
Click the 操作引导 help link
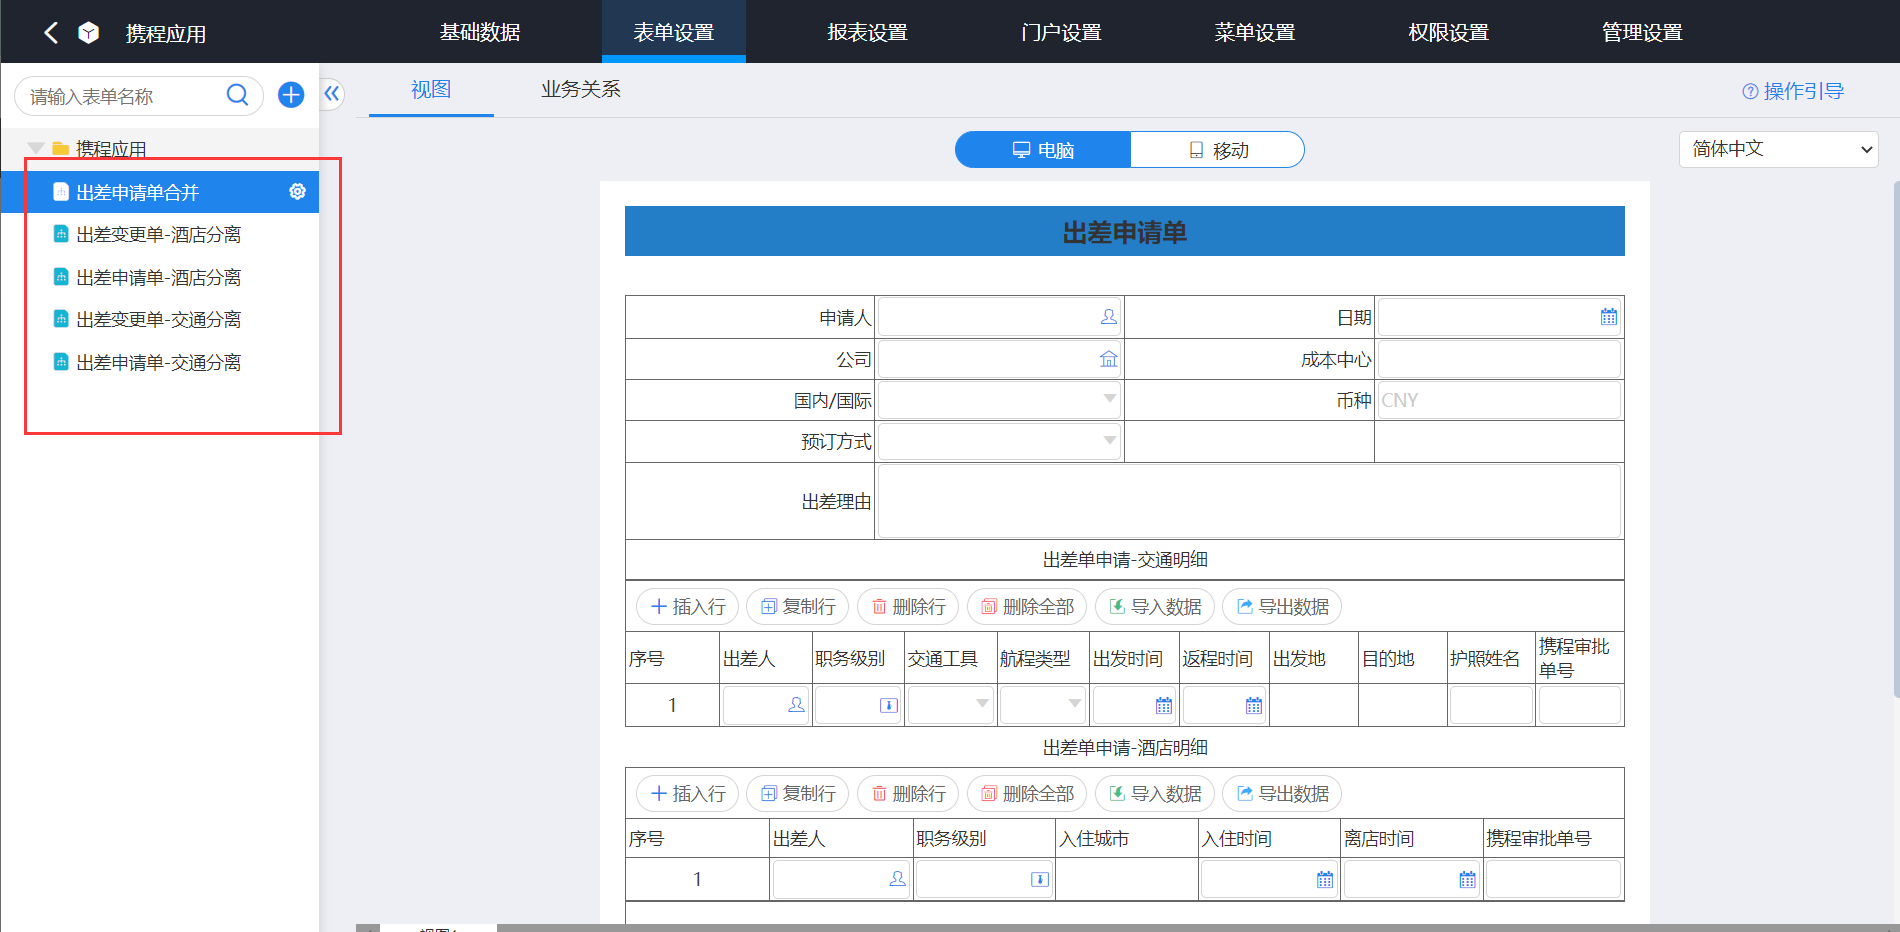[1793, 91]
